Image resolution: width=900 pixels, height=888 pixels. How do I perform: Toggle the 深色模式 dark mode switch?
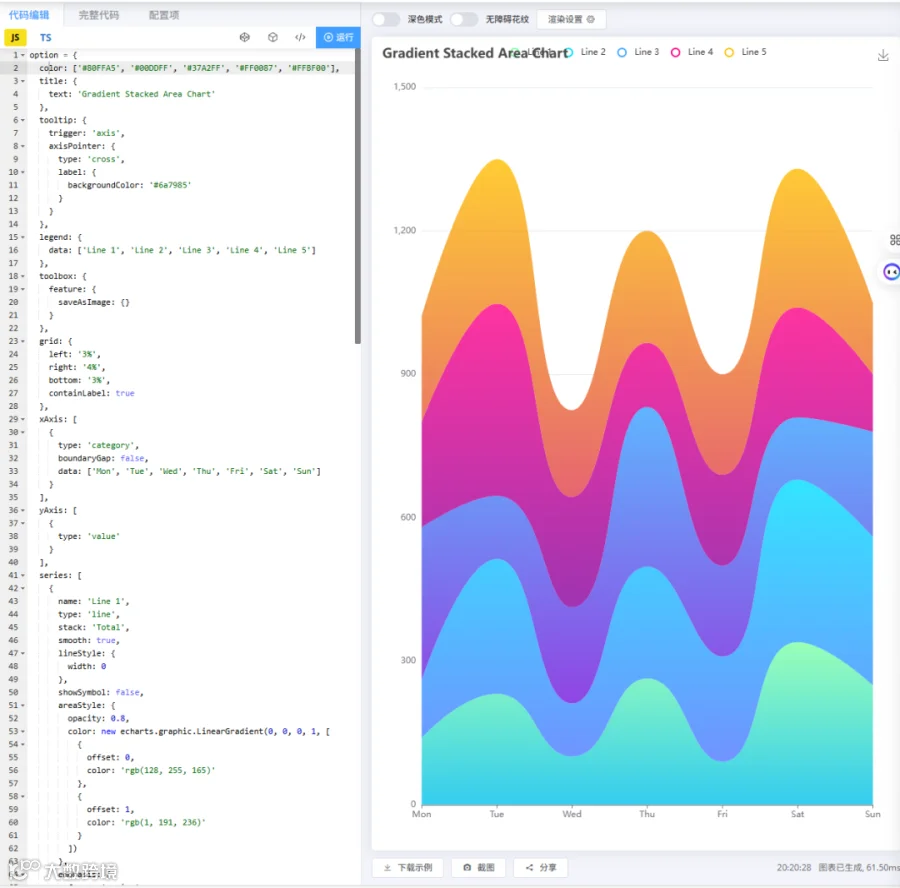[x=386, y=20]
